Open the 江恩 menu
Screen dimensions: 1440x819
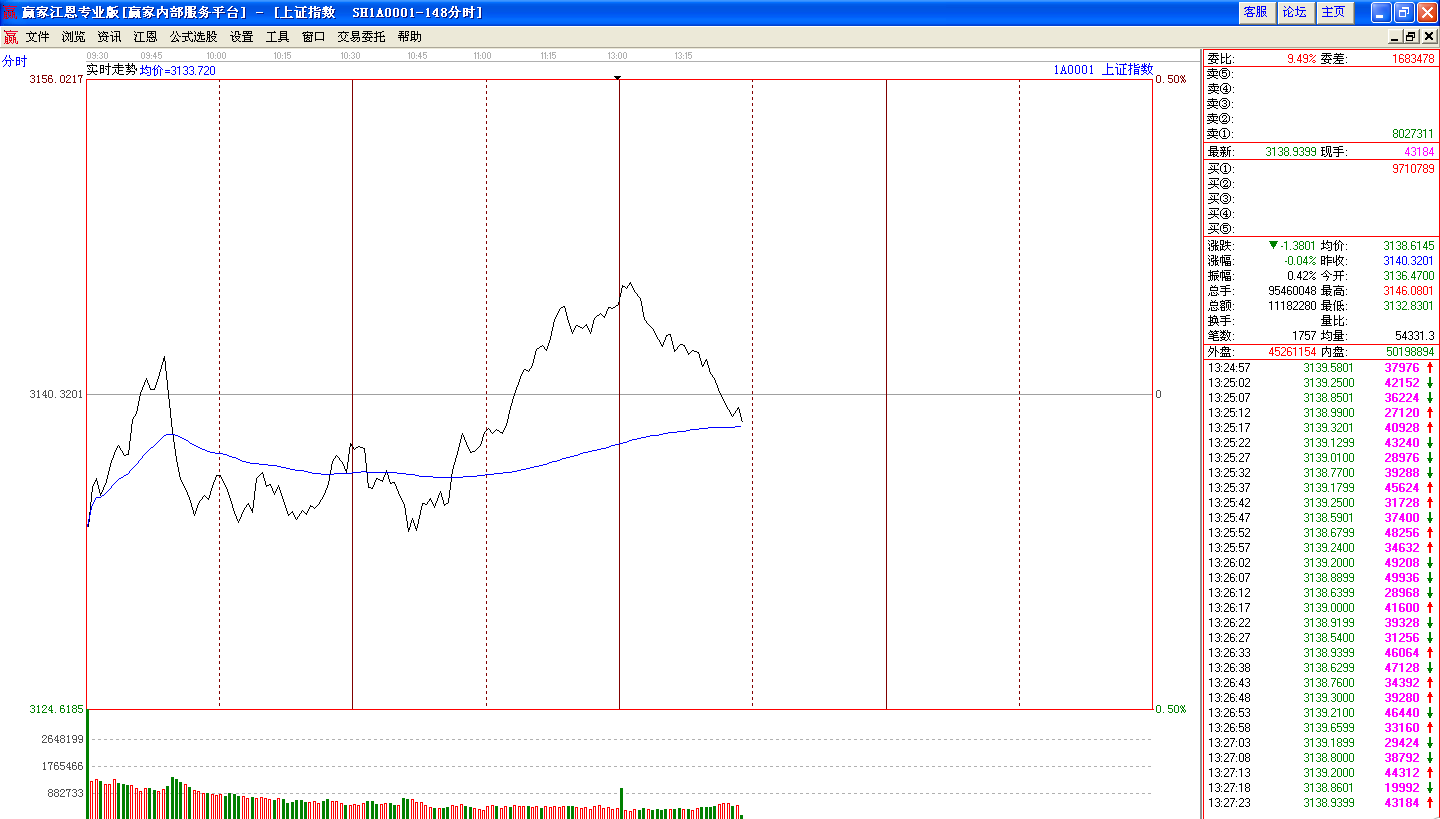pos(145,36)
